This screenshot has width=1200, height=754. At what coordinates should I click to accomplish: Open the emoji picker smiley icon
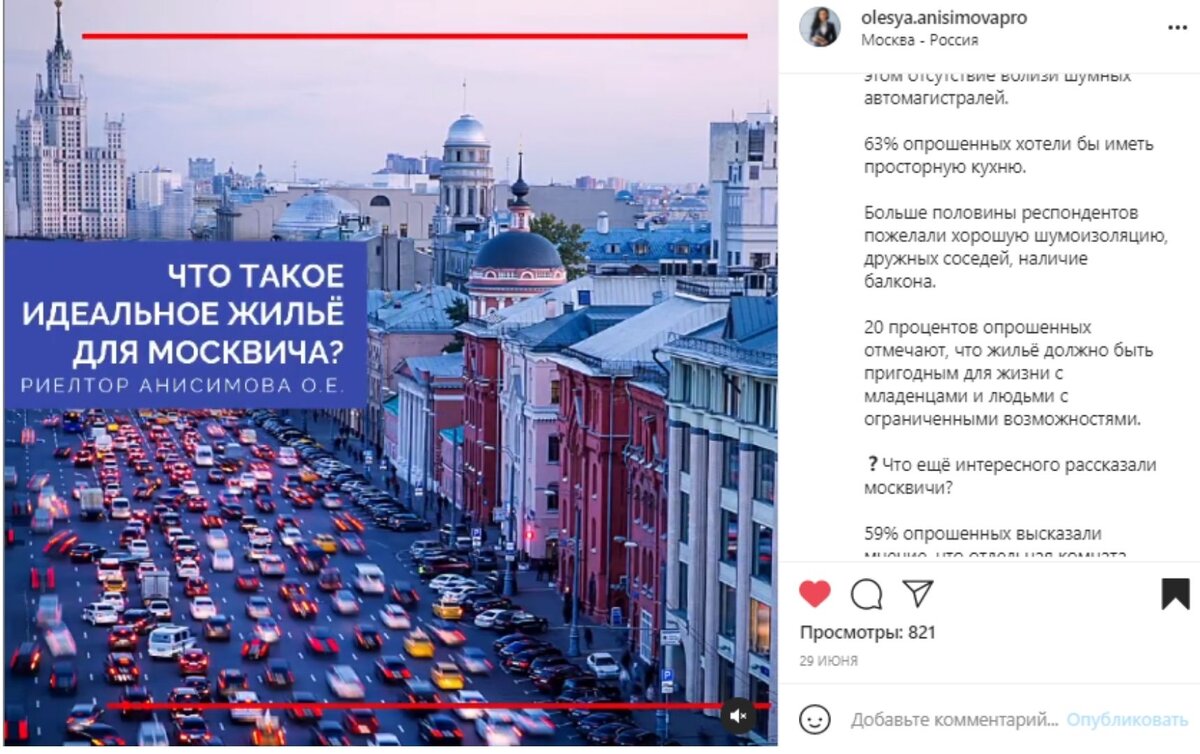[x=815, y=719]
